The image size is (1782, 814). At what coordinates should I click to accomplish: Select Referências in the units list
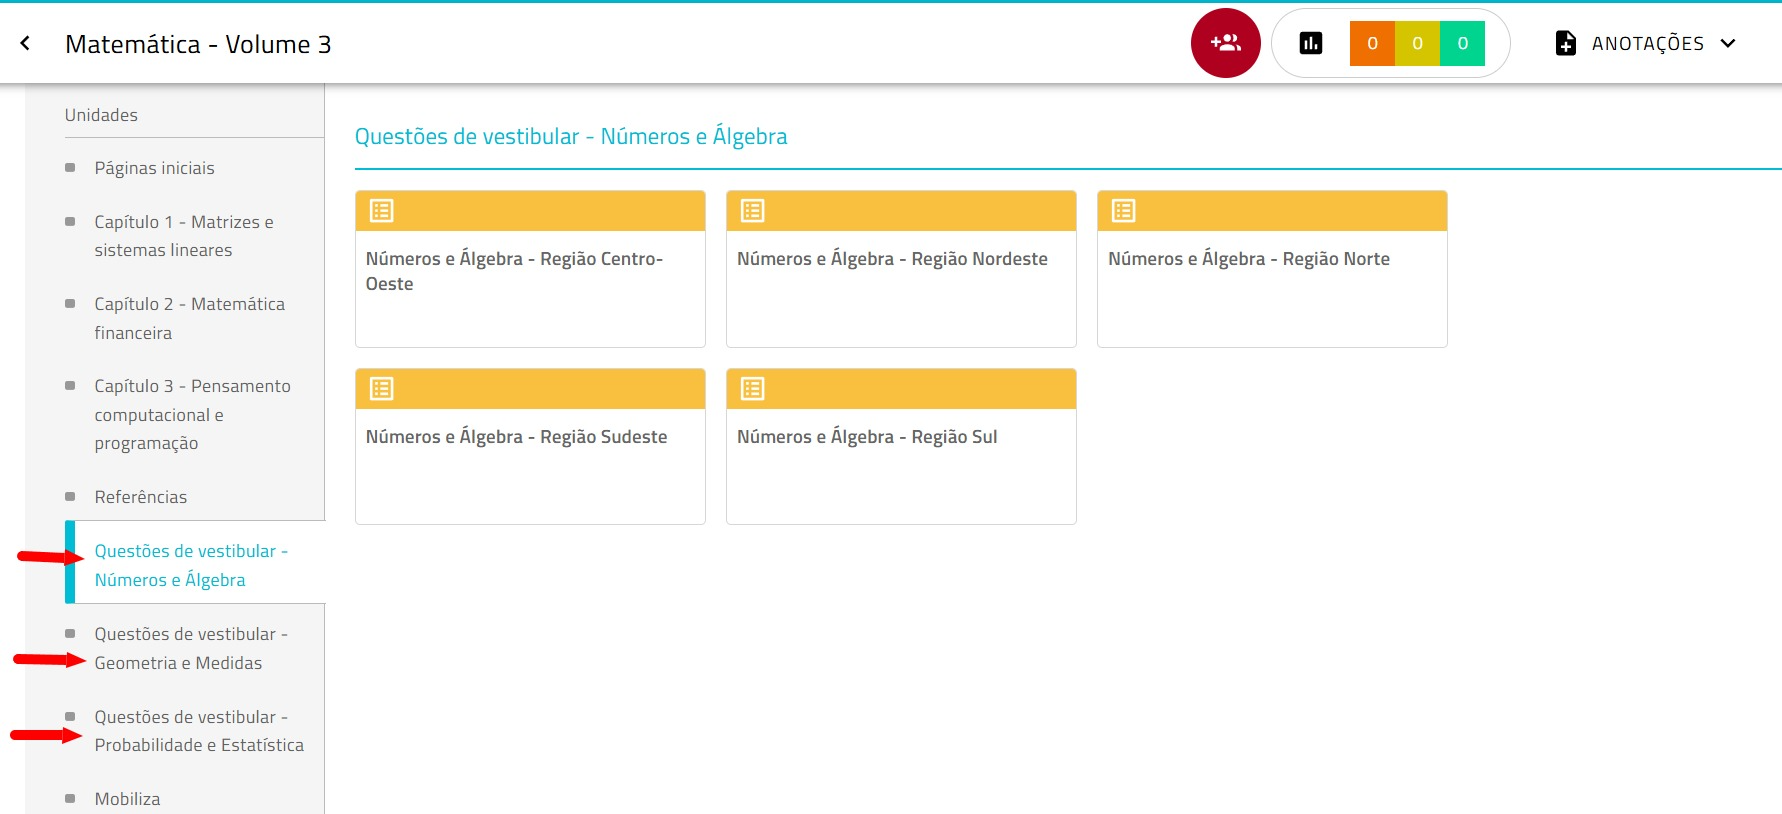pyautogui.click(x=141, y=497)
